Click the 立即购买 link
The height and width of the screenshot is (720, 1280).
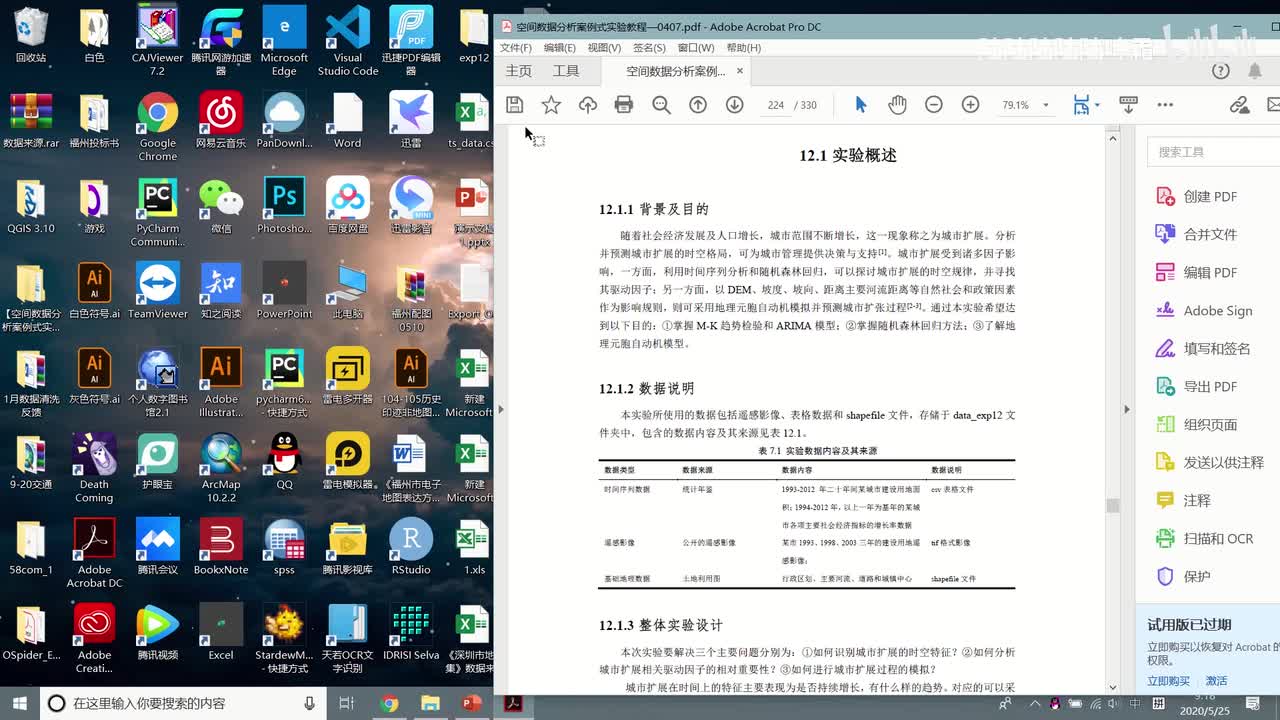[1168, 681]
